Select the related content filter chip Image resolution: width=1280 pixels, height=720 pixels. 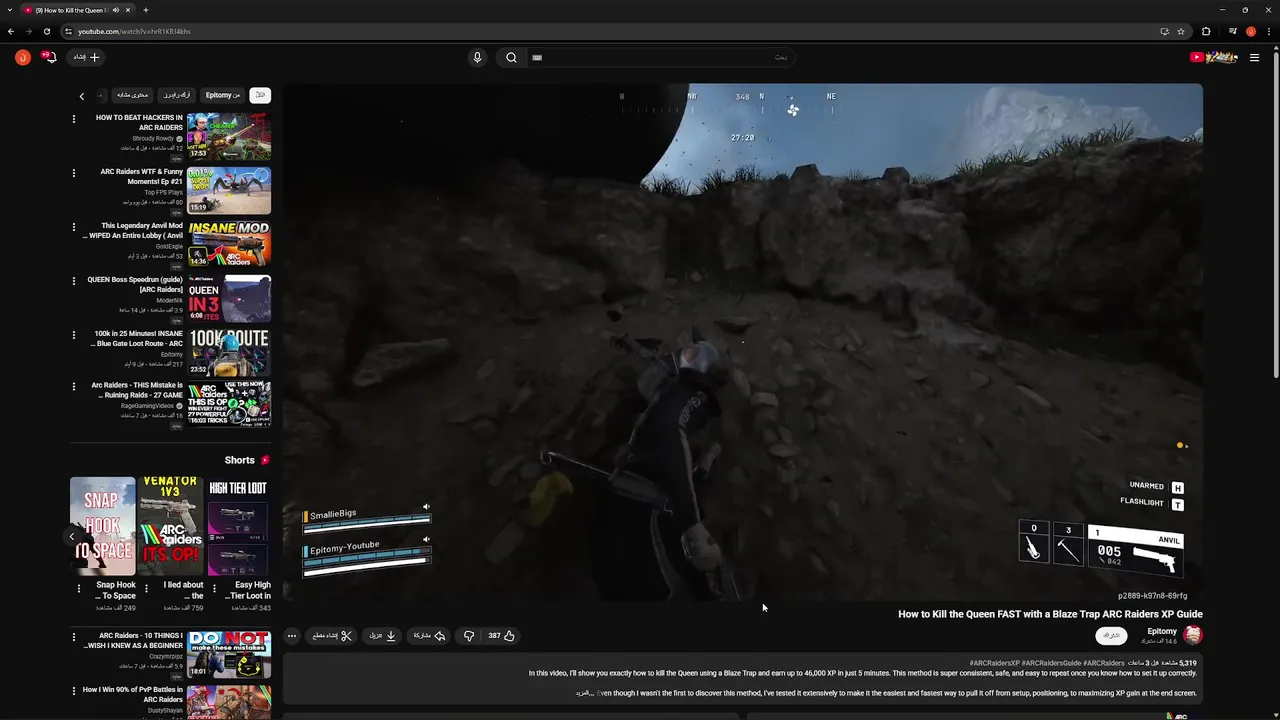[132, 95]
